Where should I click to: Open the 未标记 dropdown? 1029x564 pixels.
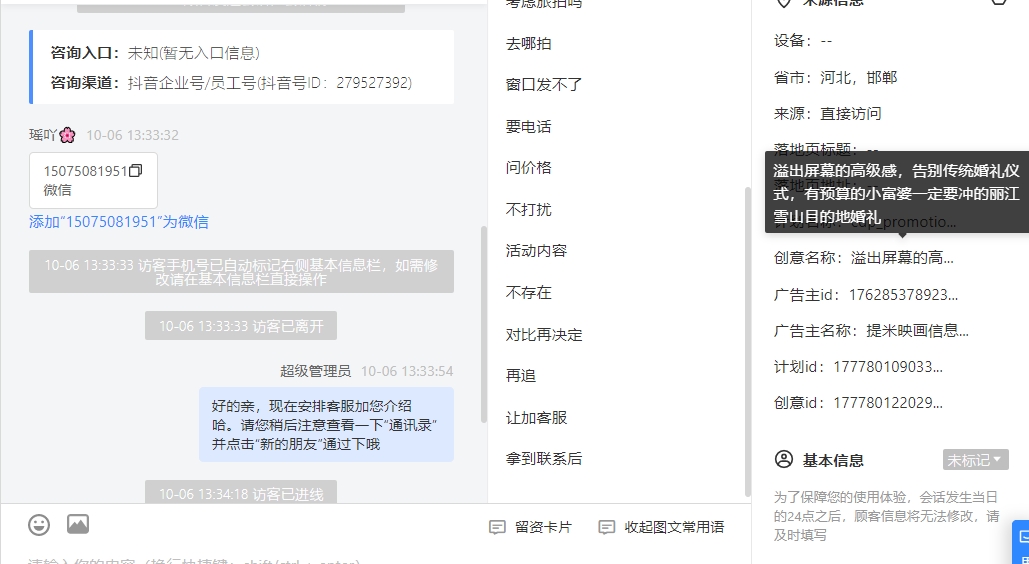coord(975,460)
